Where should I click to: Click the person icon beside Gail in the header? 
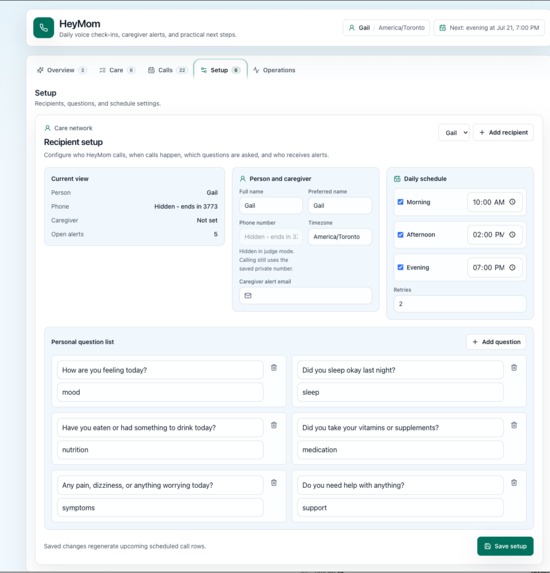point(352,28)
